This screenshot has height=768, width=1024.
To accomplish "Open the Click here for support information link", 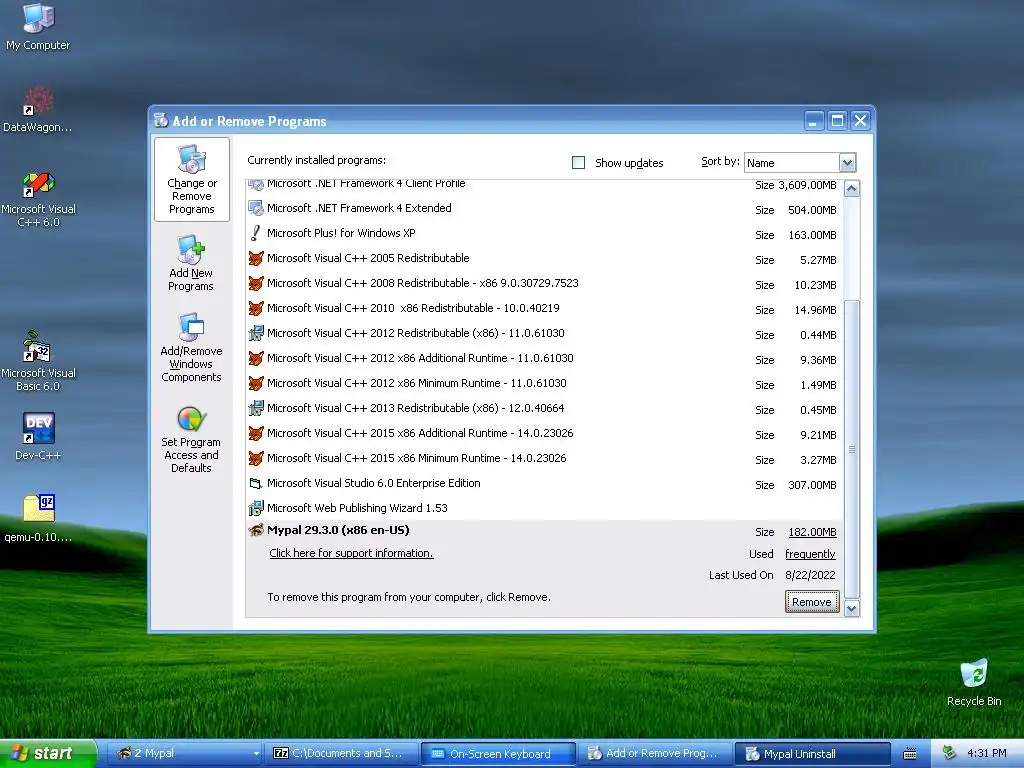I will point(351,553).
